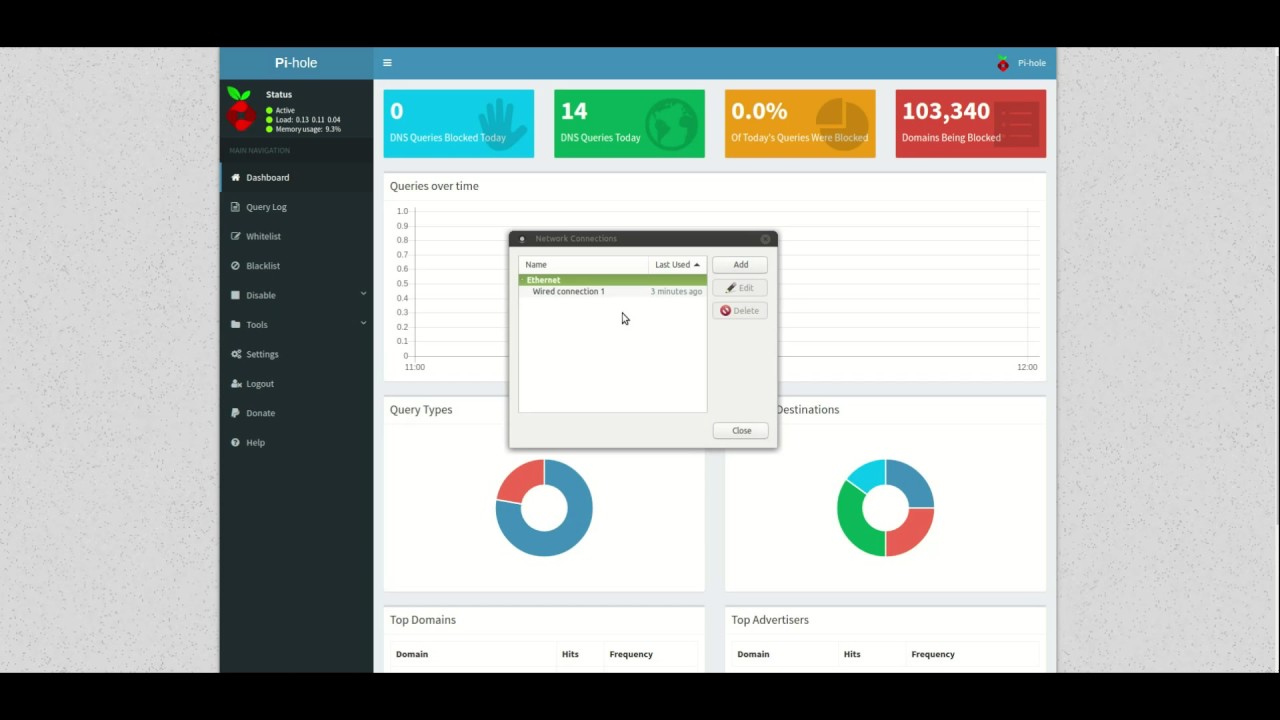Click the Domains Being Blocked card

pyautogui.click(x=971, y=124)
